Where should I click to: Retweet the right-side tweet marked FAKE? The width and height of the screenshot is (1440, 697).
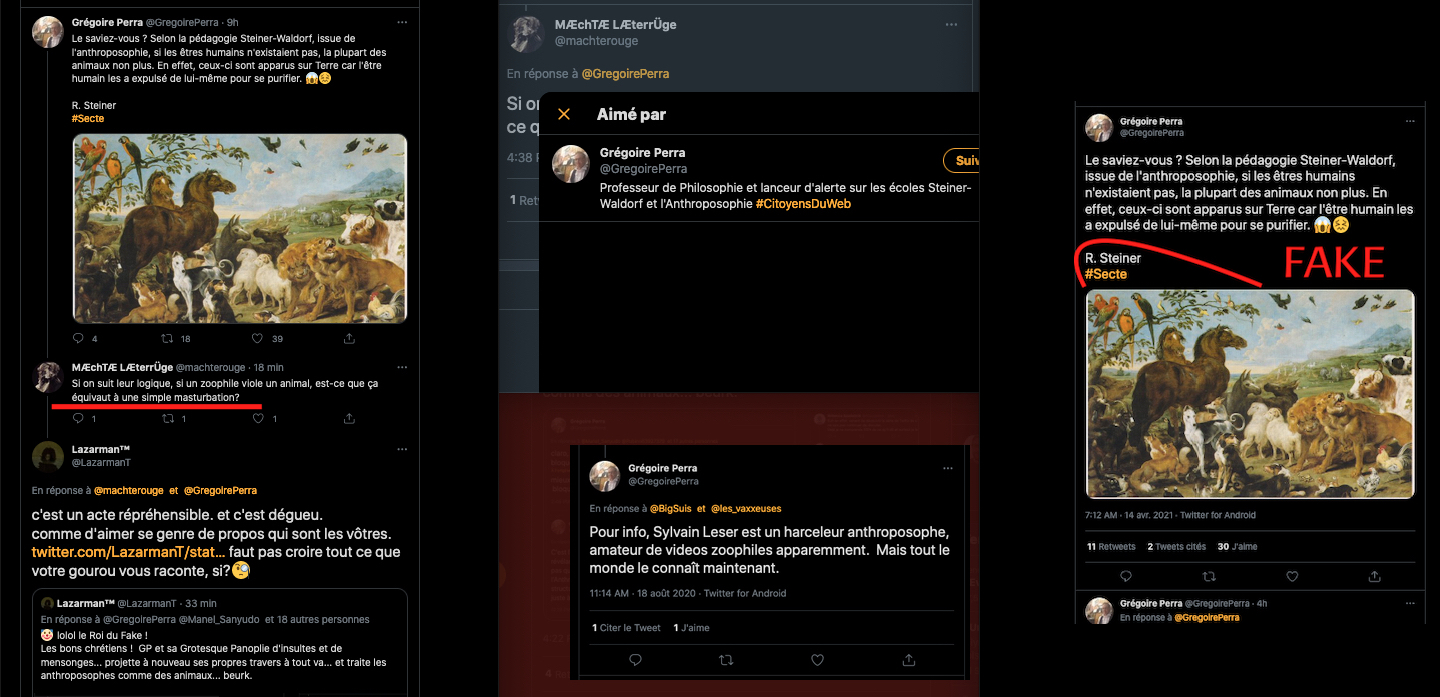1209,576
